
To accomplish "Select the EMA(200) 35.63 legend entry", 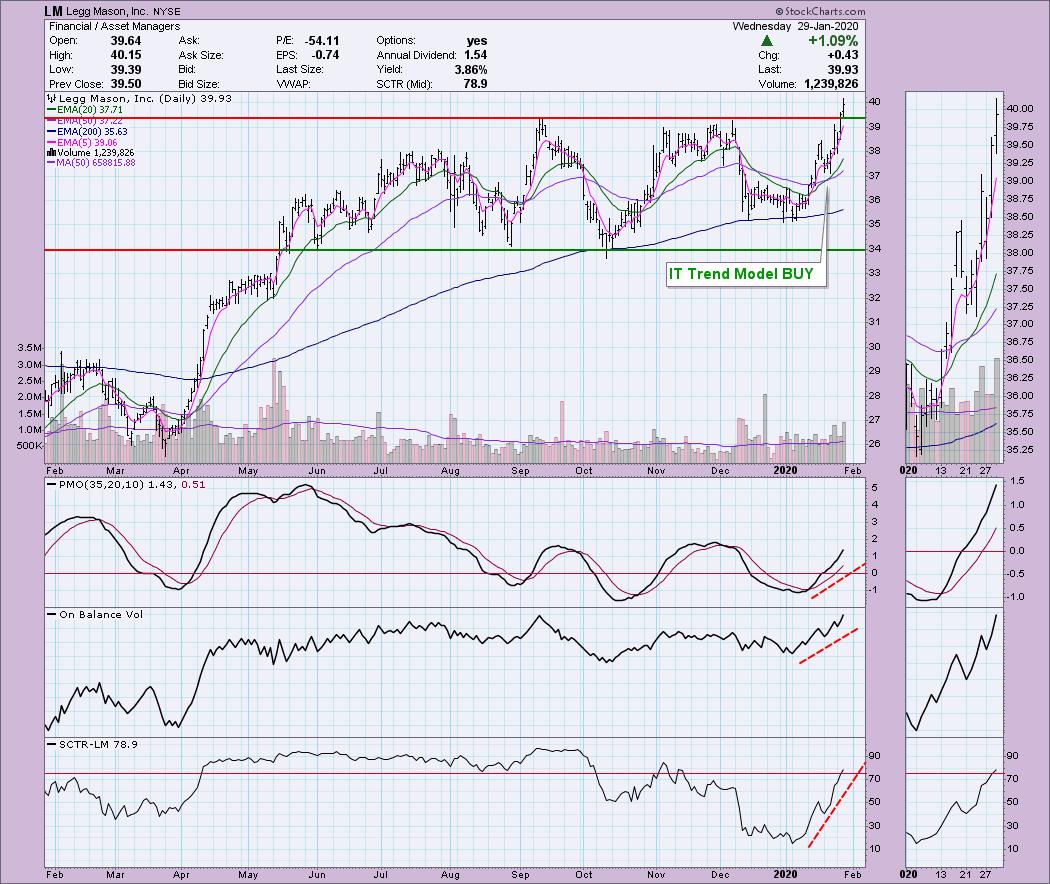I will [87, 132].
